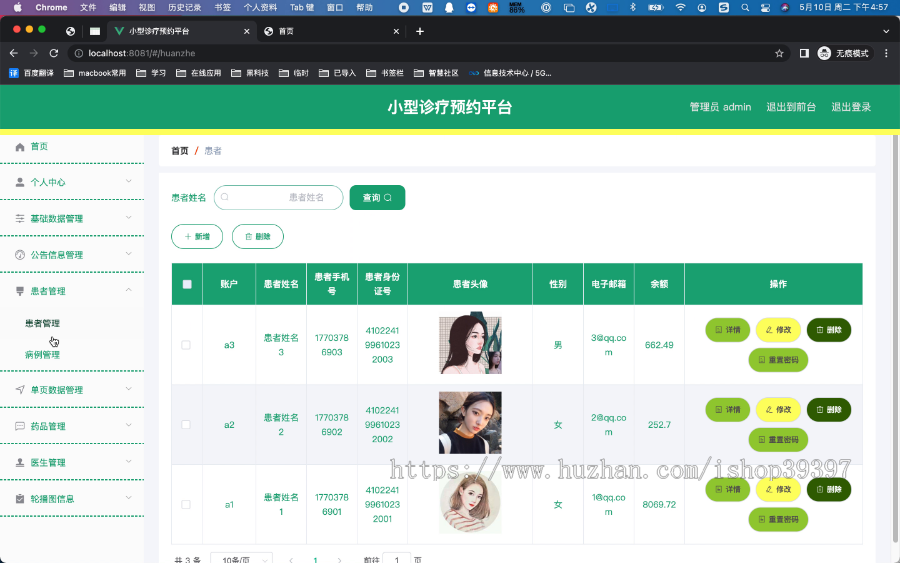Image resolution: width=900 pixels, height=563 pixels.
Task: Expand the 药品管理 menu chevron
Action: (x=129, y=425)
